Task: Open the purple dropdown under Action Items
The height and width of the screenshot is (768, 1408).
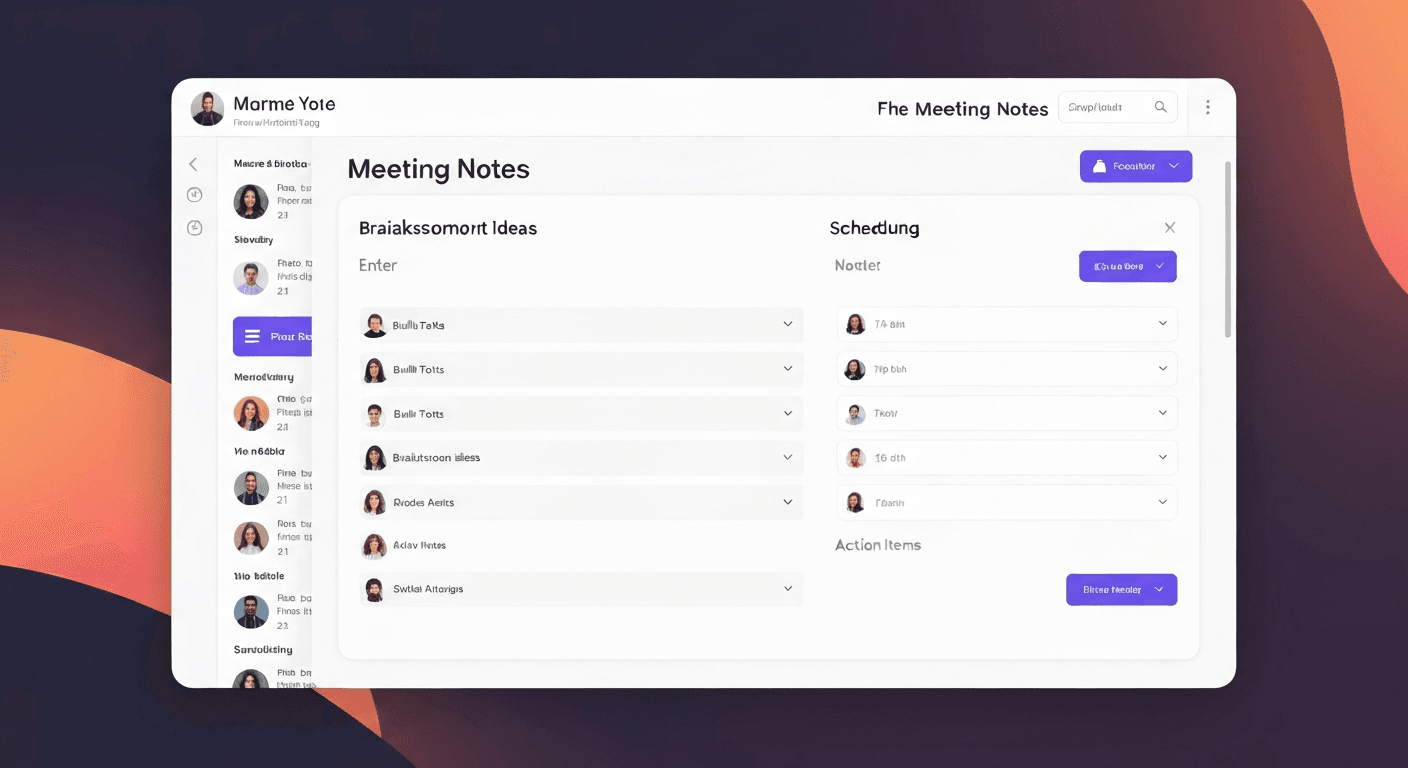Action: (1121, 589)
